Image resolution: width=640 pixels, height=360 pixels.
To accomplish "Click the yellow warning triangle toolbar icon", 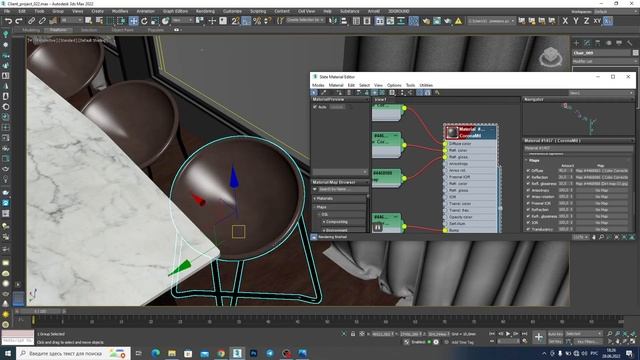I will 458,21.
